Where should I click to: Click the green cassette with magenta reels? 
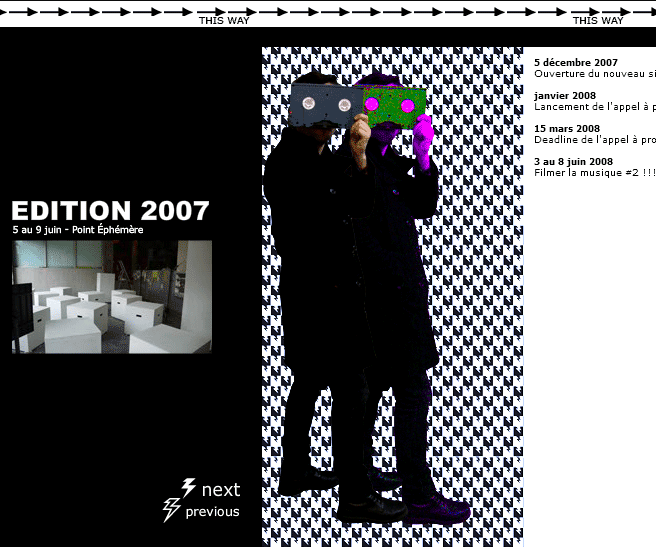tap(393, 105)
